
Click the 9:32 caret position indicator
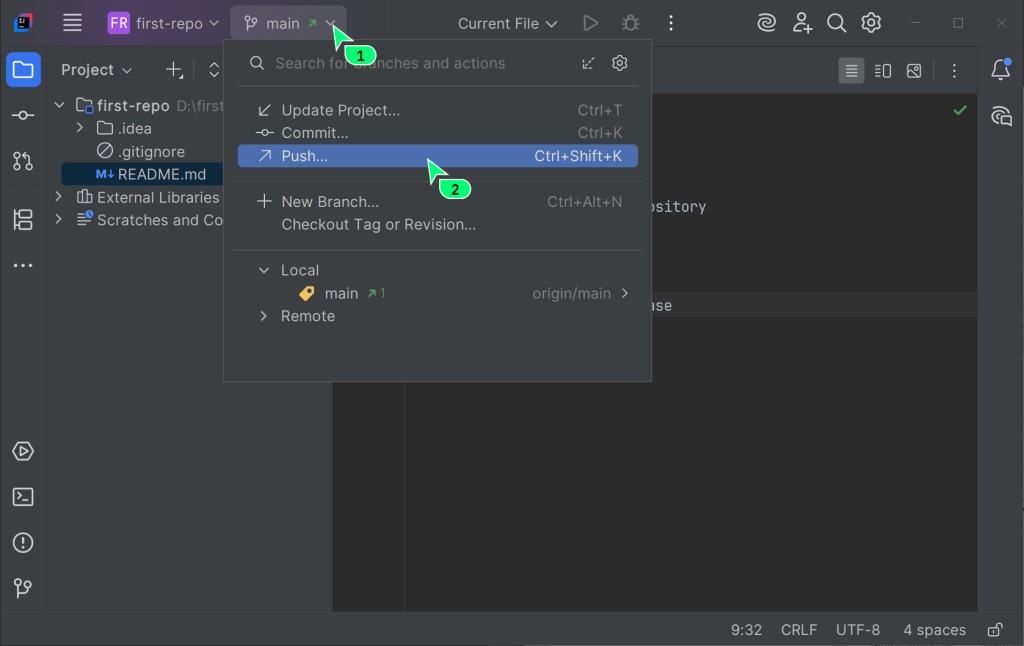tap(746, 630)
